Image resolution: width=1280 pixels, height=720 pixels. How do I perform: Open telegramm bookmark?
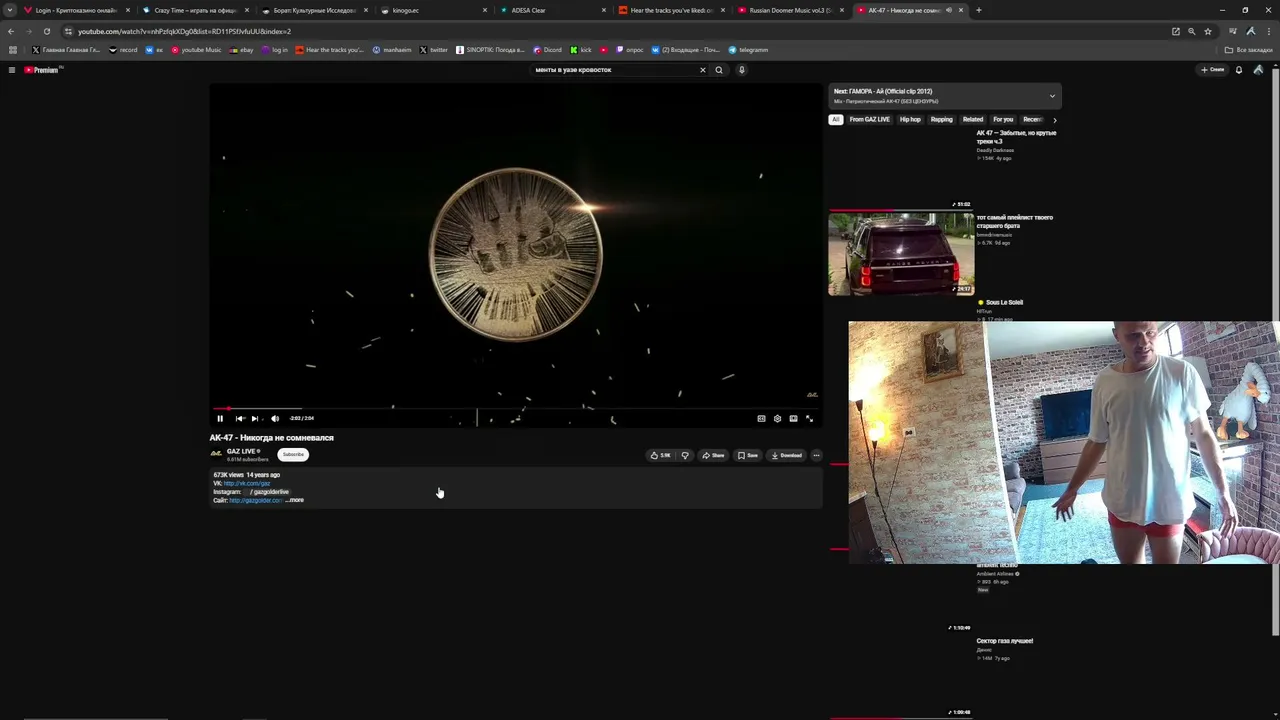tap(748, 50)
